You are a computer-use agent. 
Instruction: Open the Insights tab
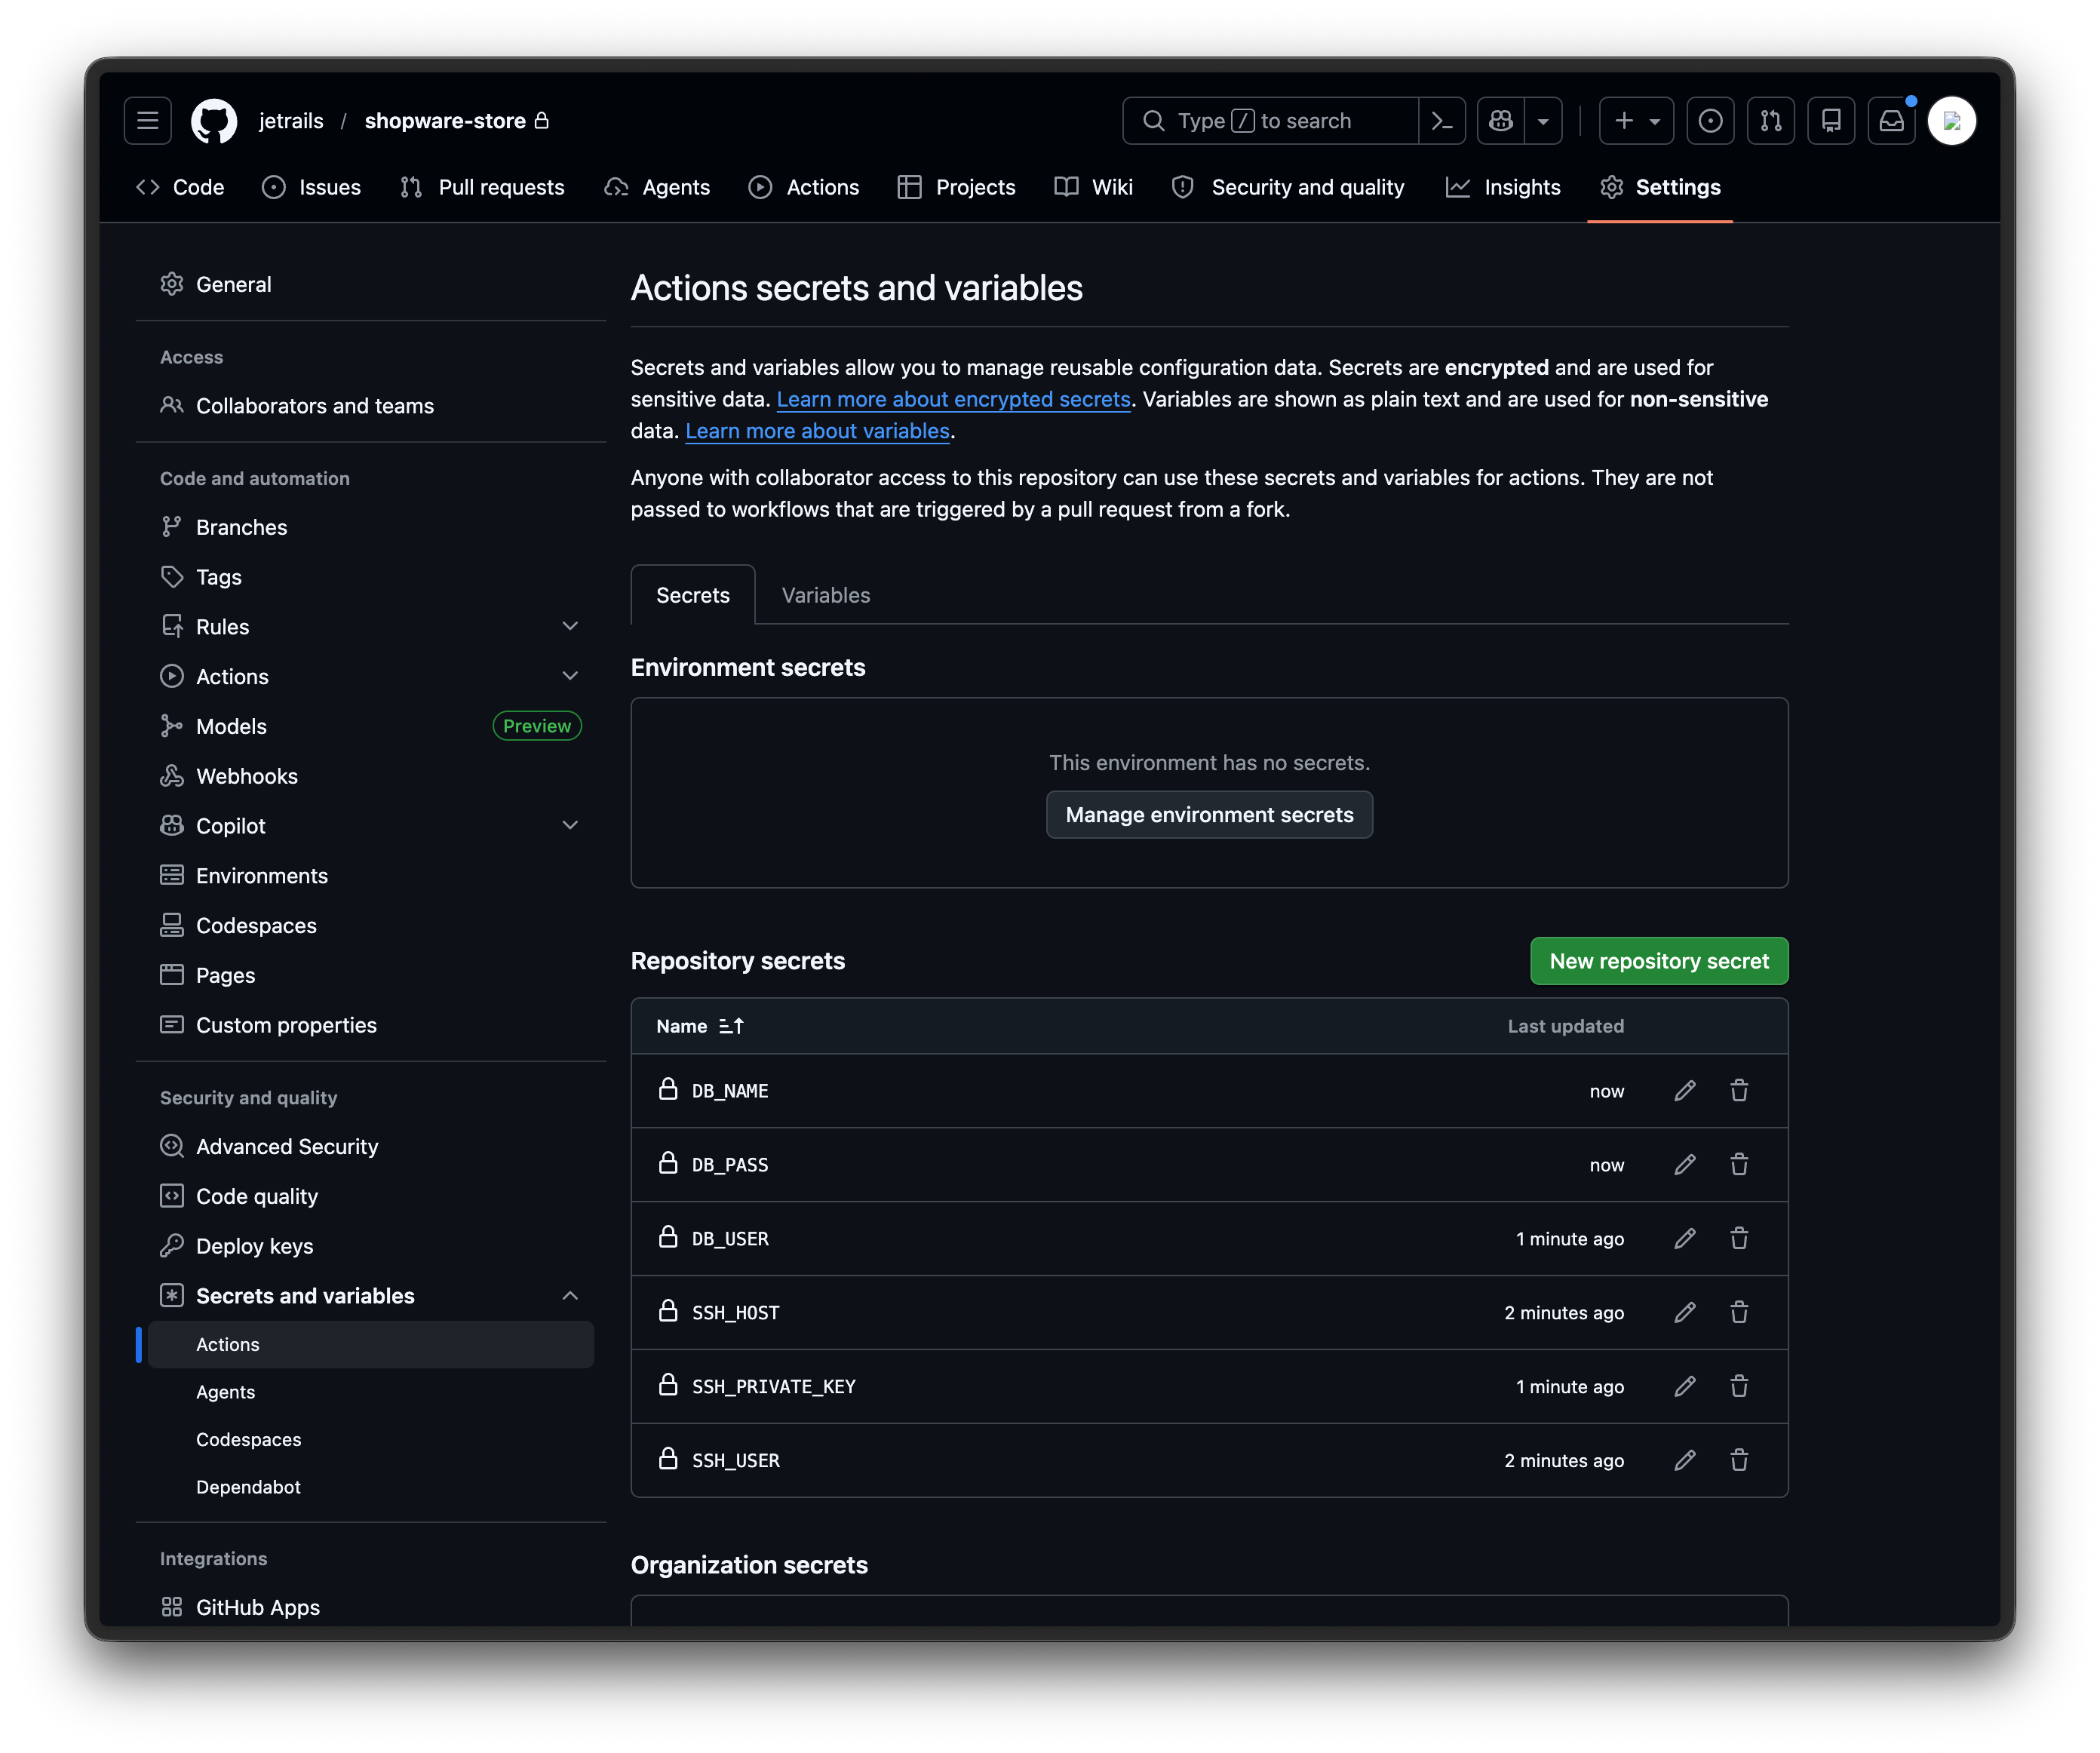point(1504,187)
